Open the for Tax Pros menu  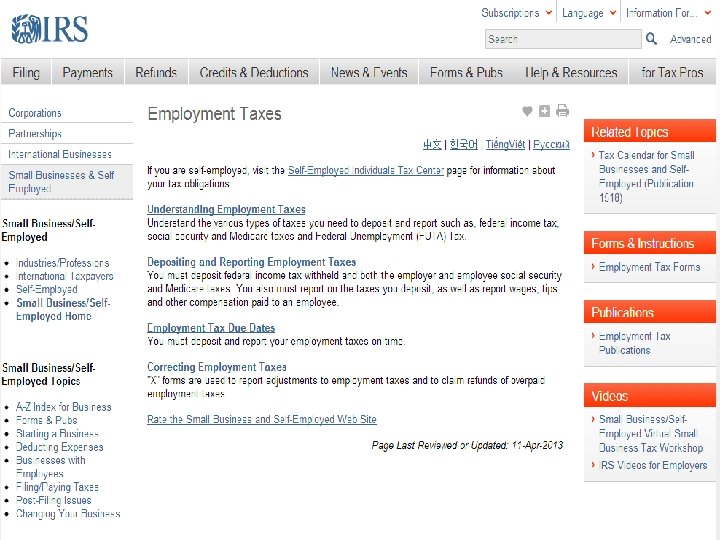click(x=672, y=72)
